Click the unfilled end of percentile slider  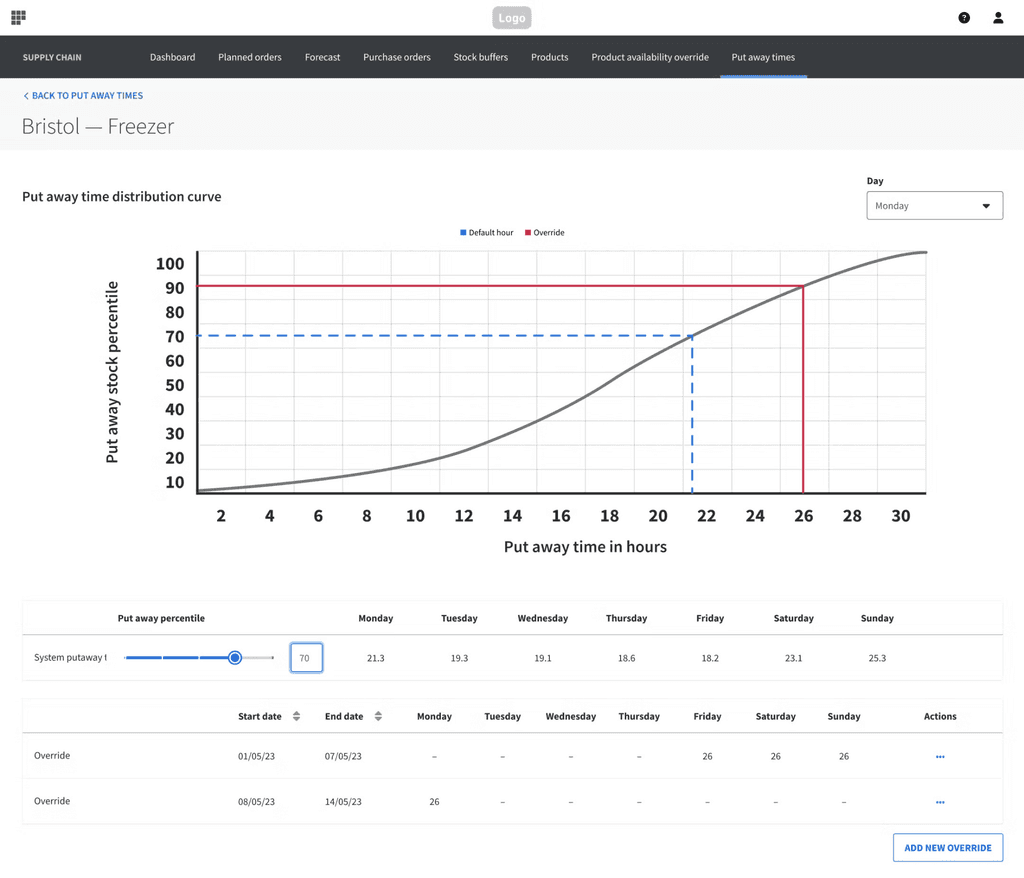coord(258,658)
